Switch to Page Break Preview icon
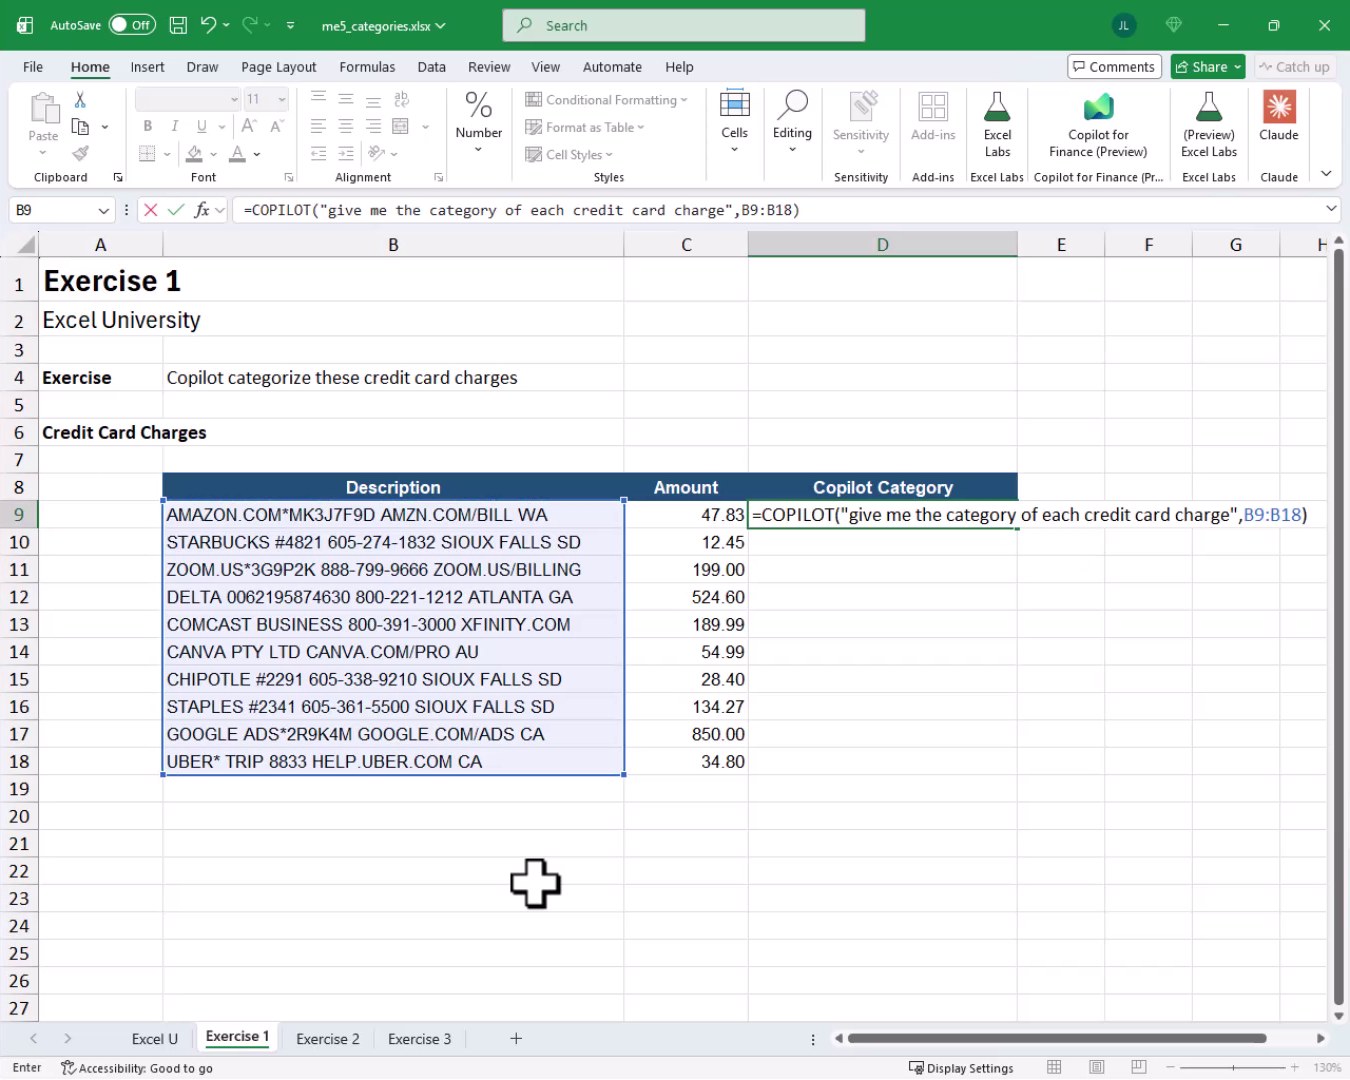 [1139, 1068]
